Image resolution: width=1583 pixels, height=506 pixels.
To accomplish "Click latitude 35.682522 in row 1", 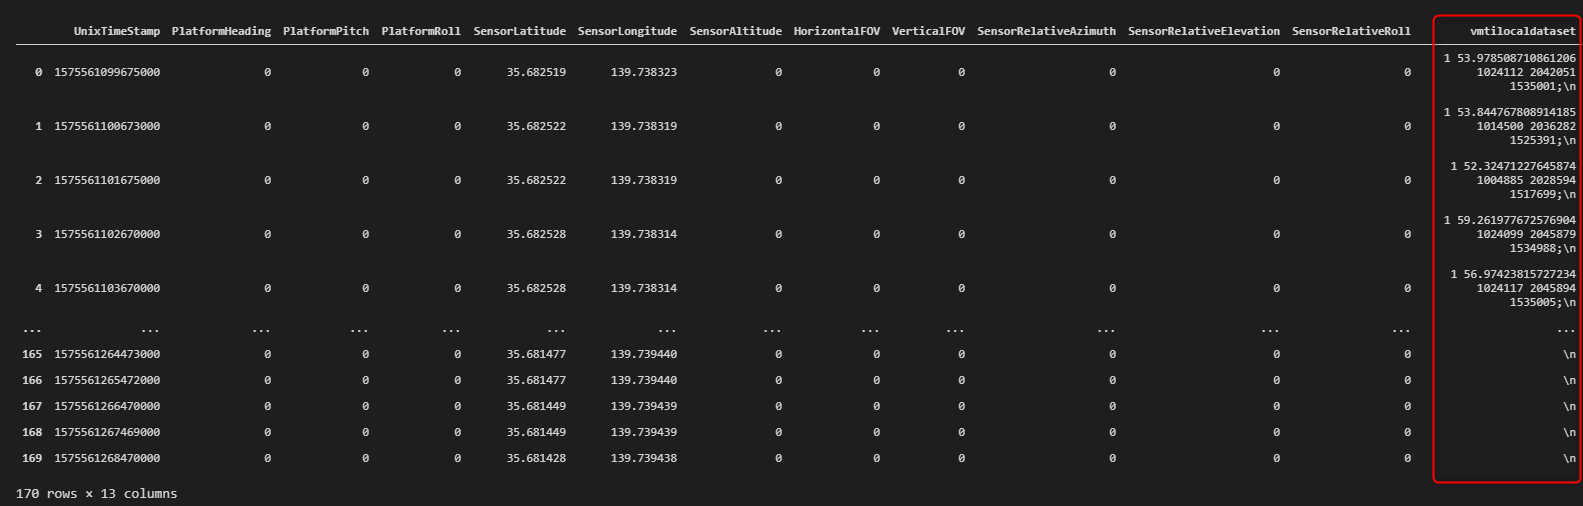I will [x=536, y=126].
